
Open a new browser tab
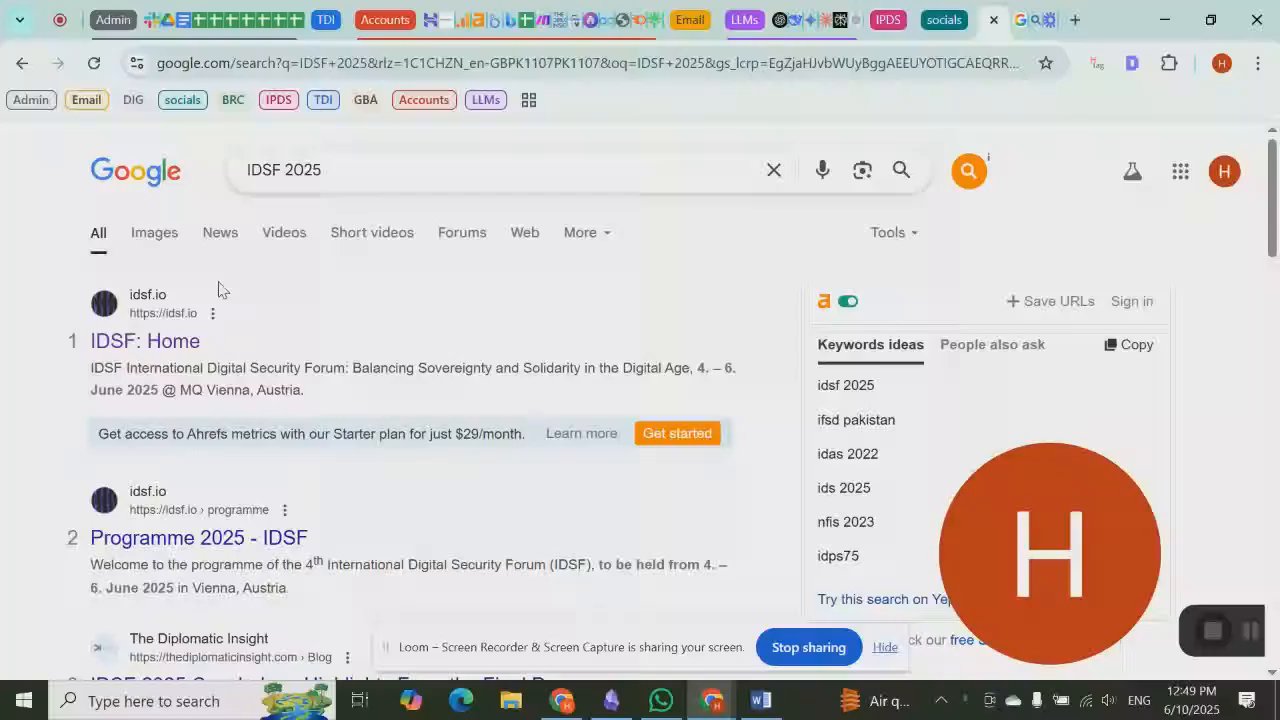pos(1075,20)
